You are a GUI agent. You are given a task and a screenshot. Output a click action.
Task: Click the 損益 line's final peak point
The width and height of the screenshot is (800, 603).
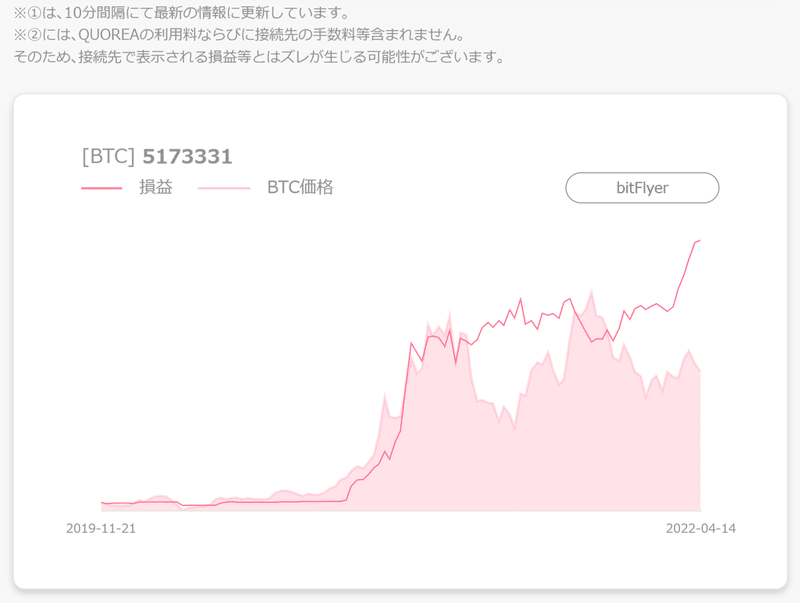(699, 240)
